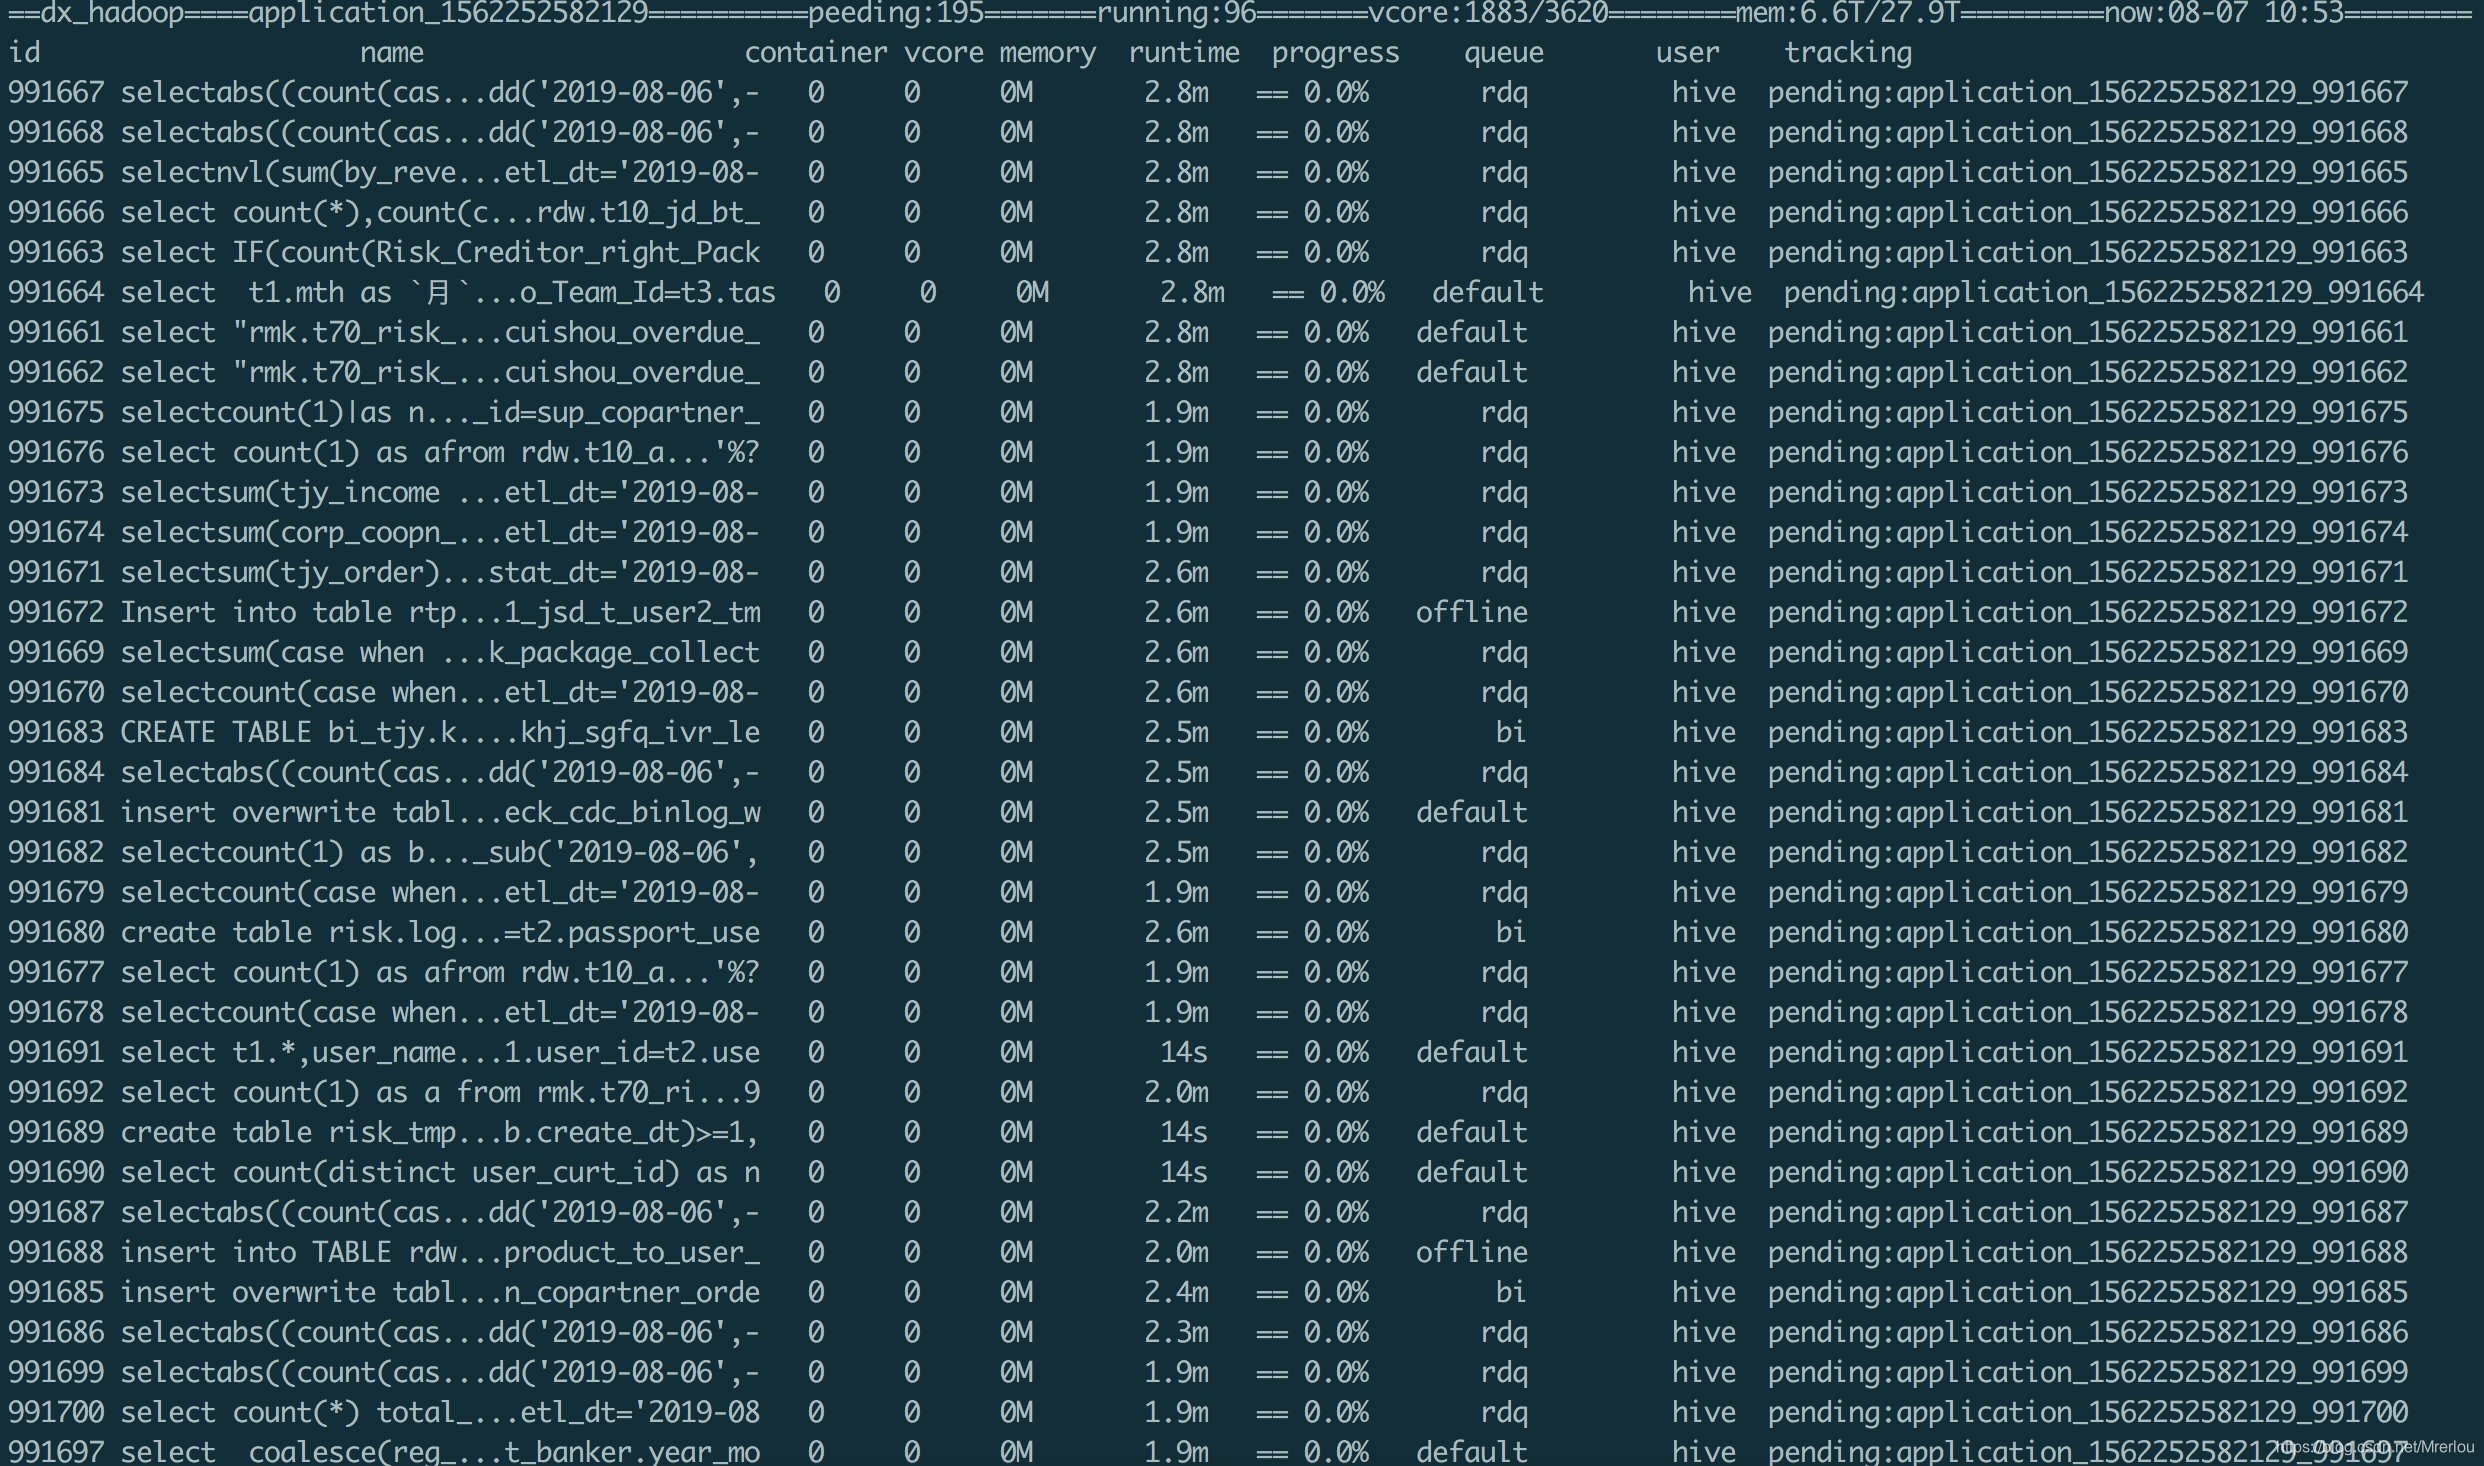Click the 'container' column header
Viewport: 2484px width, 1466px height.
click(x=816, y=52)
